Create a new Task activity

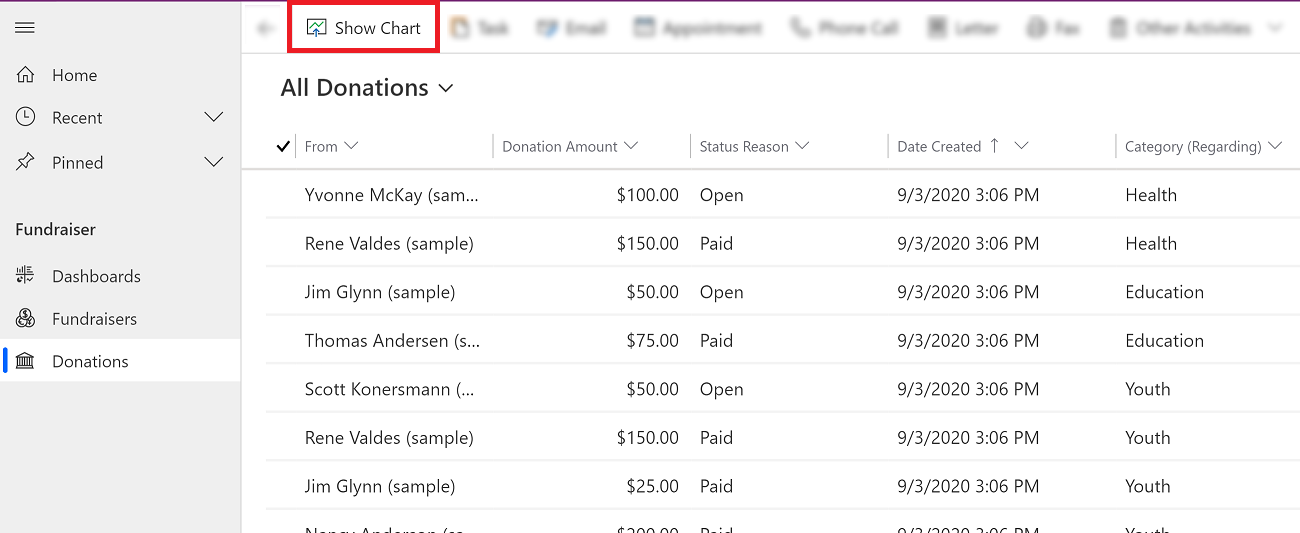[480, 28]
